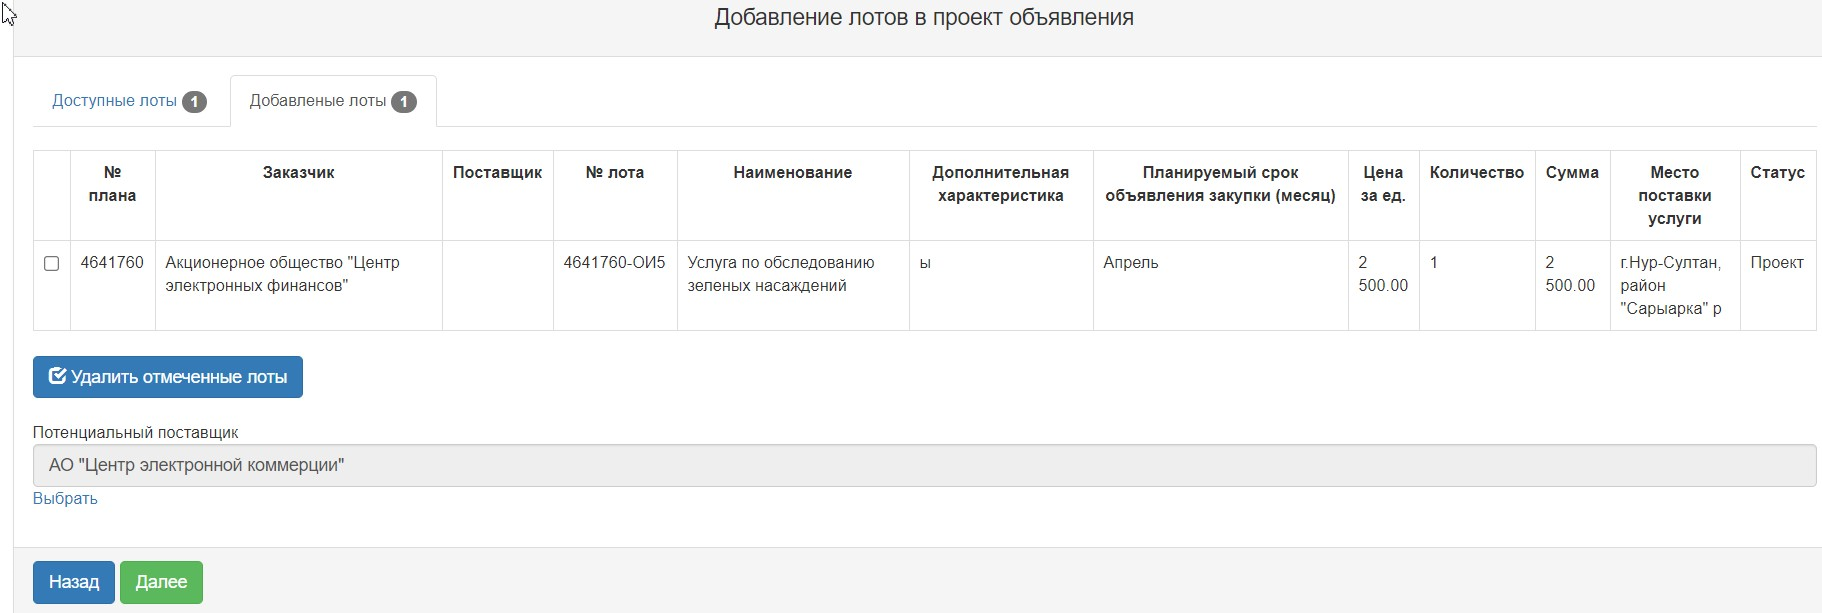
Task: Proceed with the green Далее button
Action: coord(161,582)
